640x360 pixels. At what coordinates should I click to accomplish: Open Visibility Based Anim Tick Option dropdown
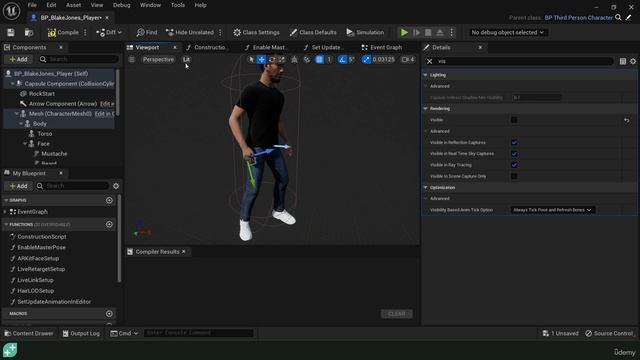552,210
